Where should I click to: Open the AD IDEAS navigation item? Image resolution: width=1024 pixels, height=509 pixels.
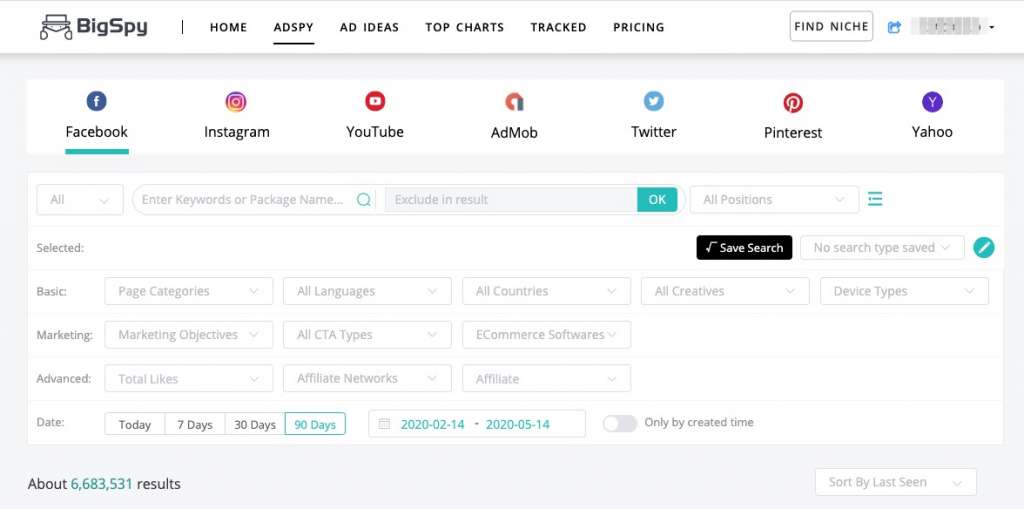click(x=370, y=27)
